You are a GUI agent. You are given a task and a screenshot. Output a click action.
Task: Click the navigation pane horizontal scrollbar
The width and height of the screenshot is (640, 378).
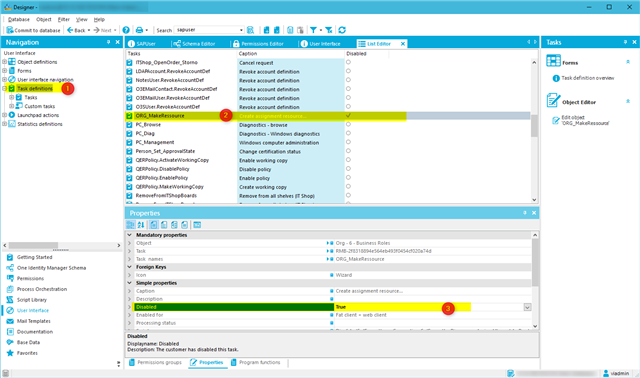[62, 245]
